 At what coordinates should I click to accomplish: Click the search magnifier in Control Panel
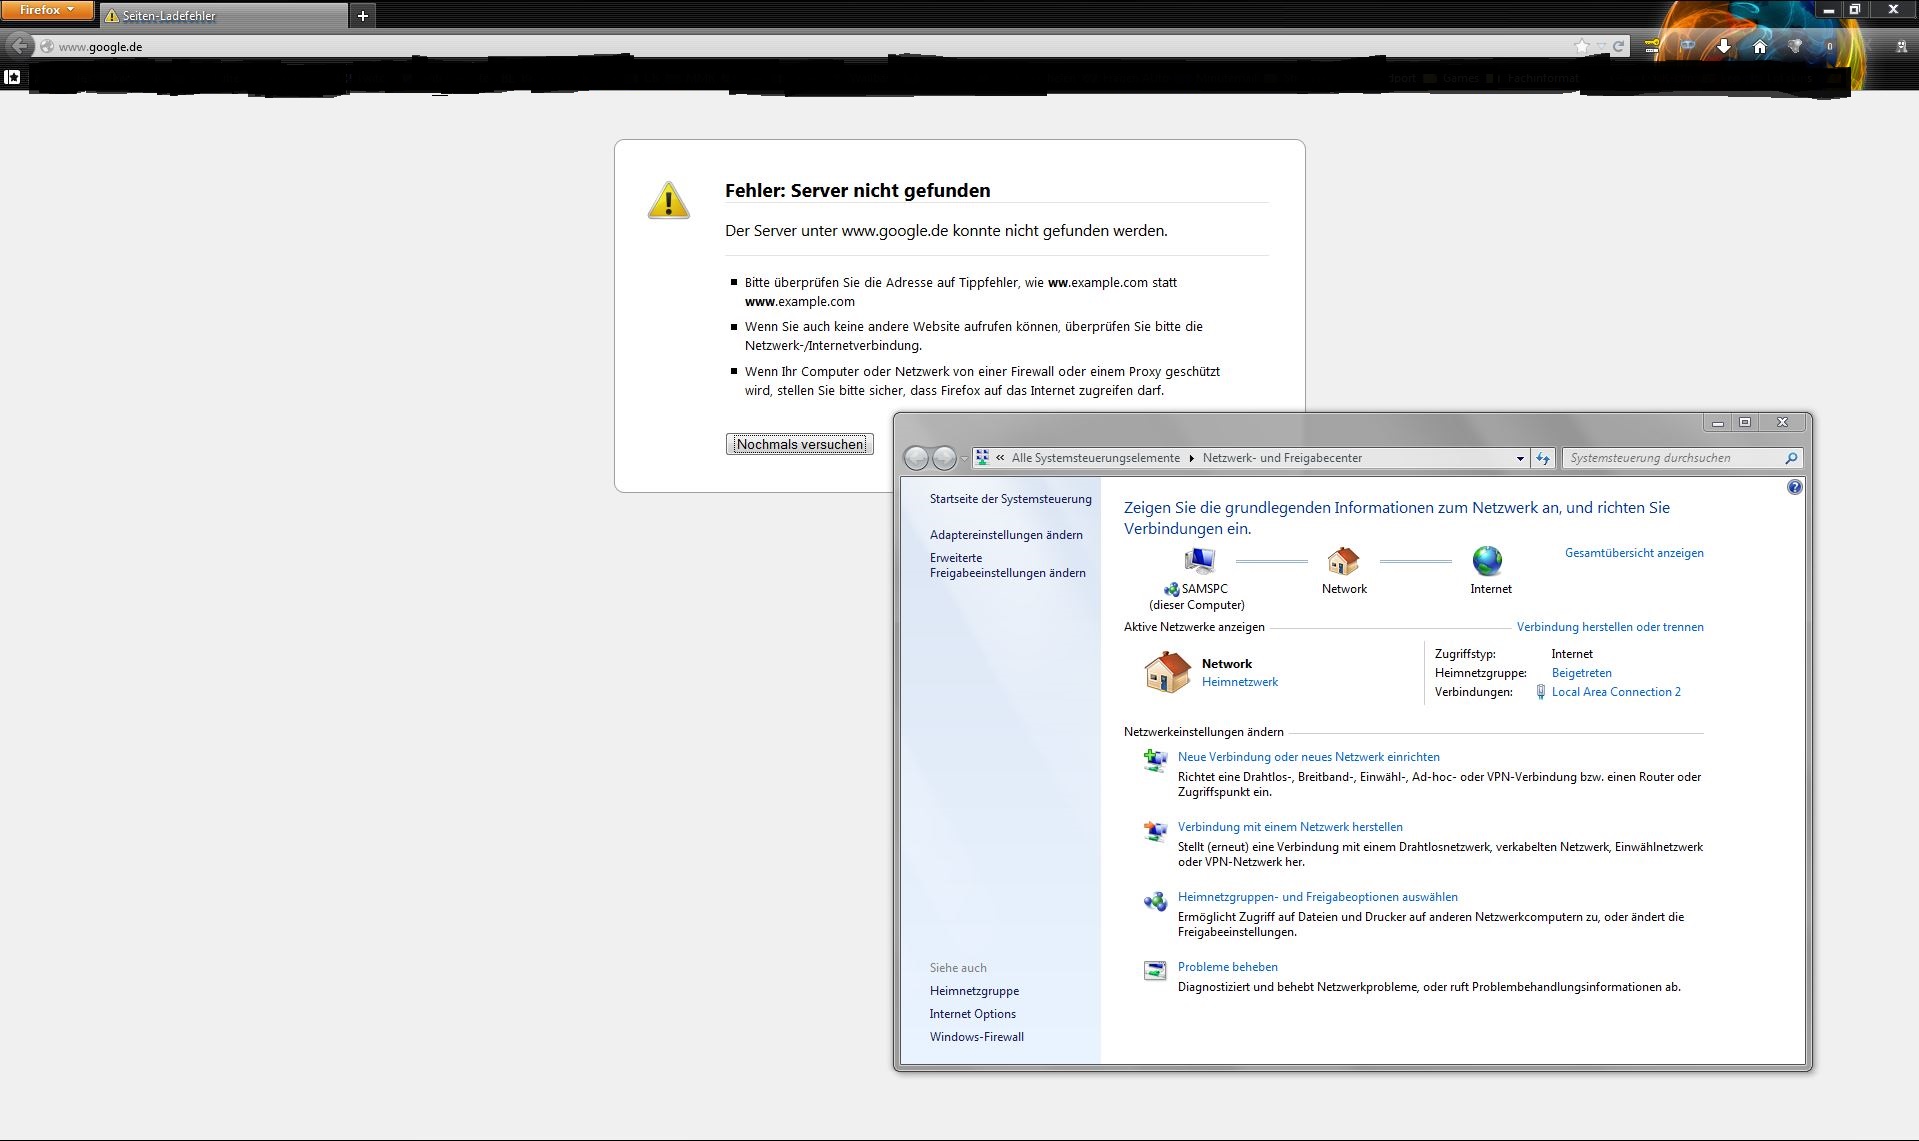(x=1791, y=458)
